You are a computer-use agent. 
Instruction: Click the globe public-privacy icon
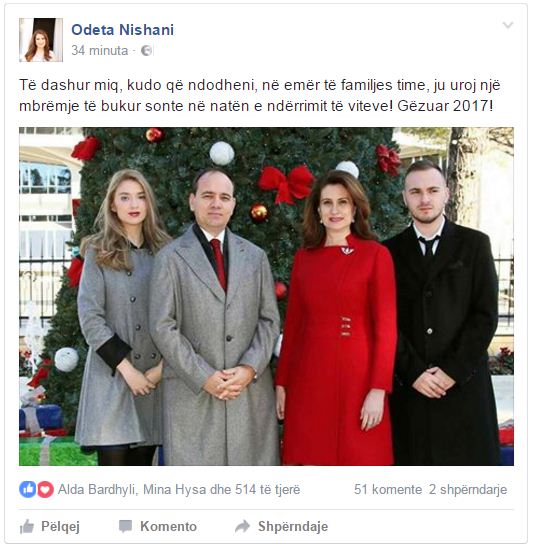[146, 51]
